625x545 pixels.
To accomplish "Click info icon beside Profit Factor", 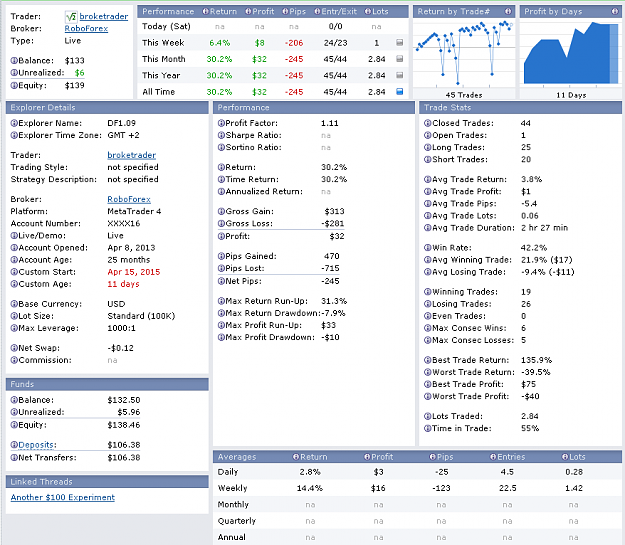I will [x=221, y=123].
